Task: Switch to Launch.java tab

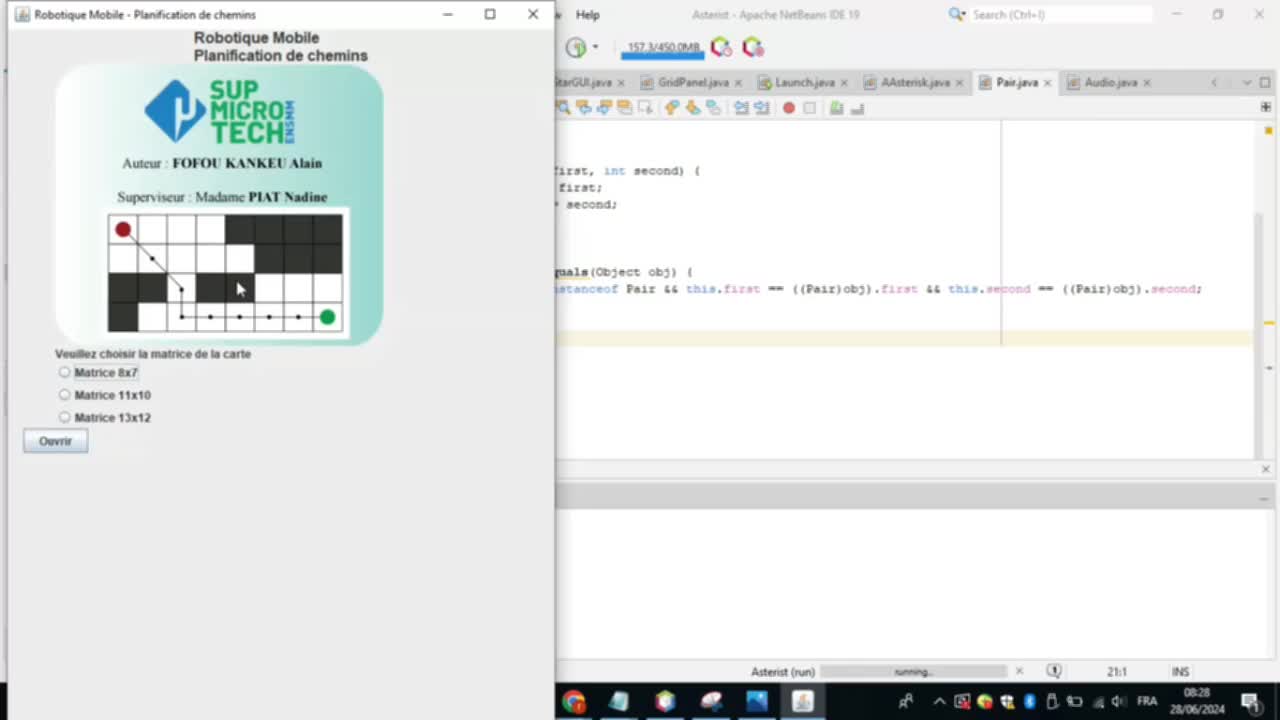Action: pos(804,83)
